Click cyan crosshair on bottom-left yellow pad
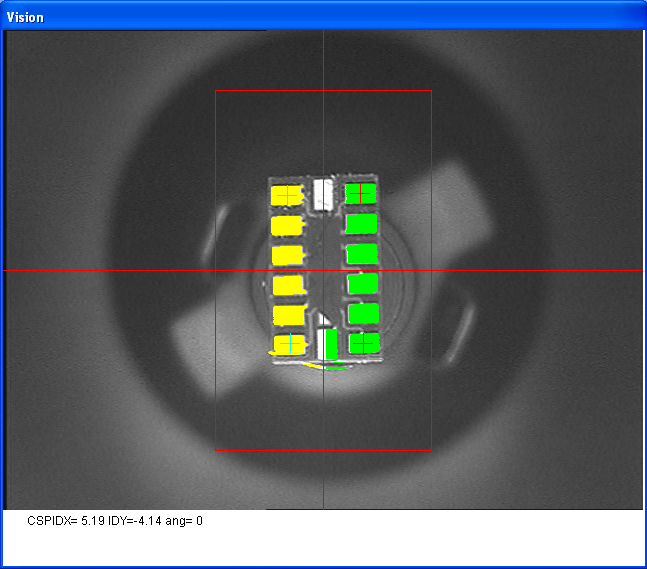647x569 pixels. coord(290,343)
